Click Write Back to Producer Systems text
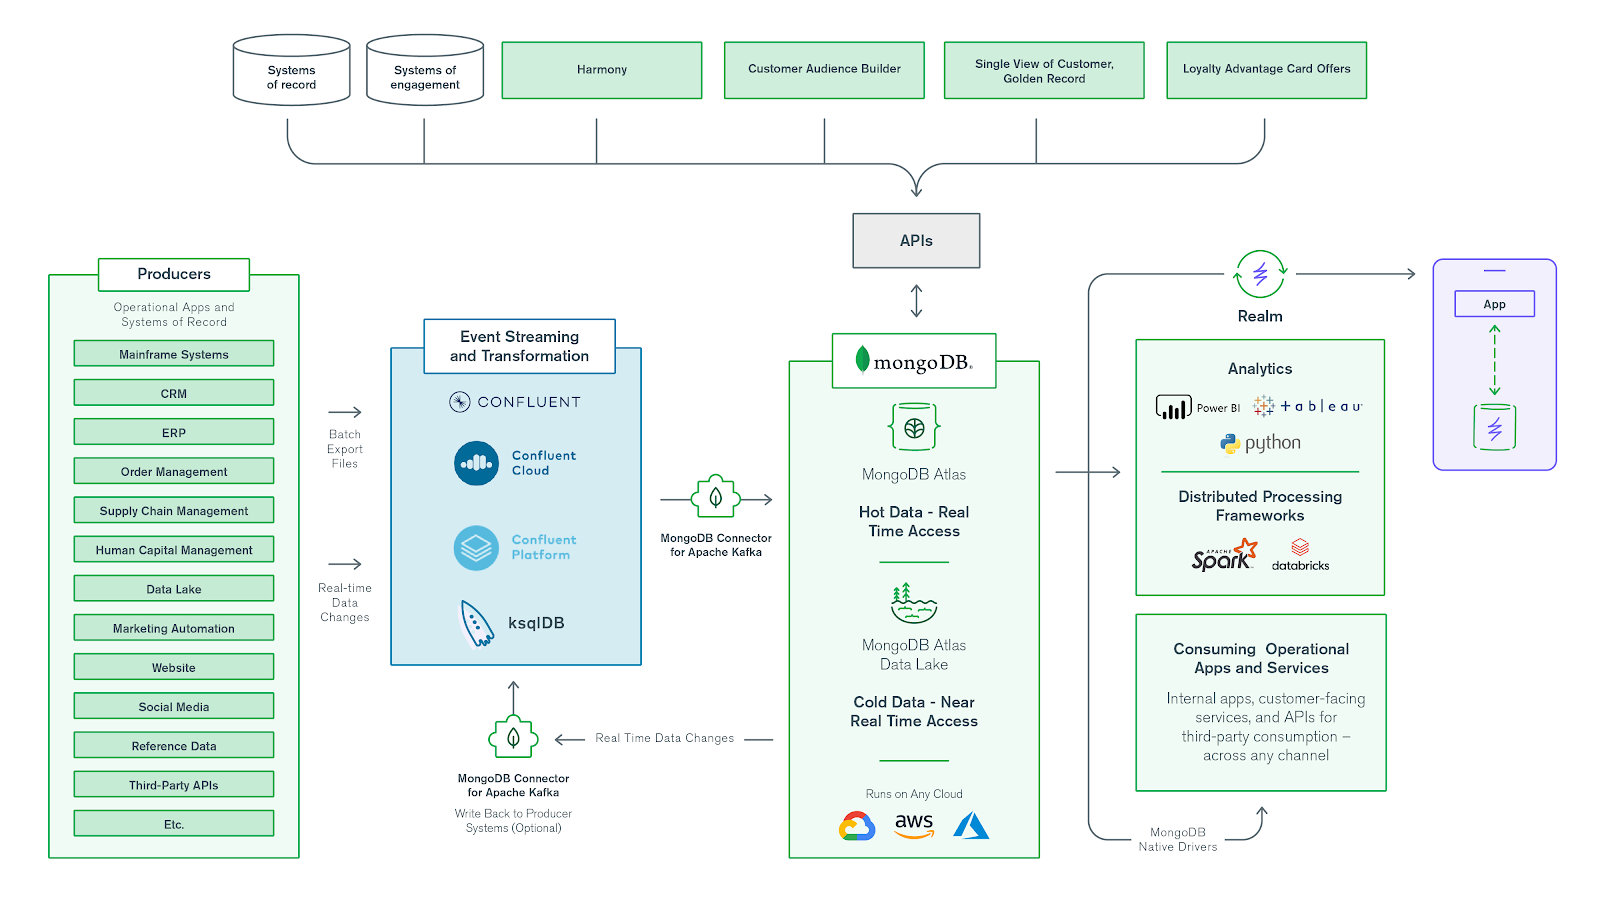 513,821
